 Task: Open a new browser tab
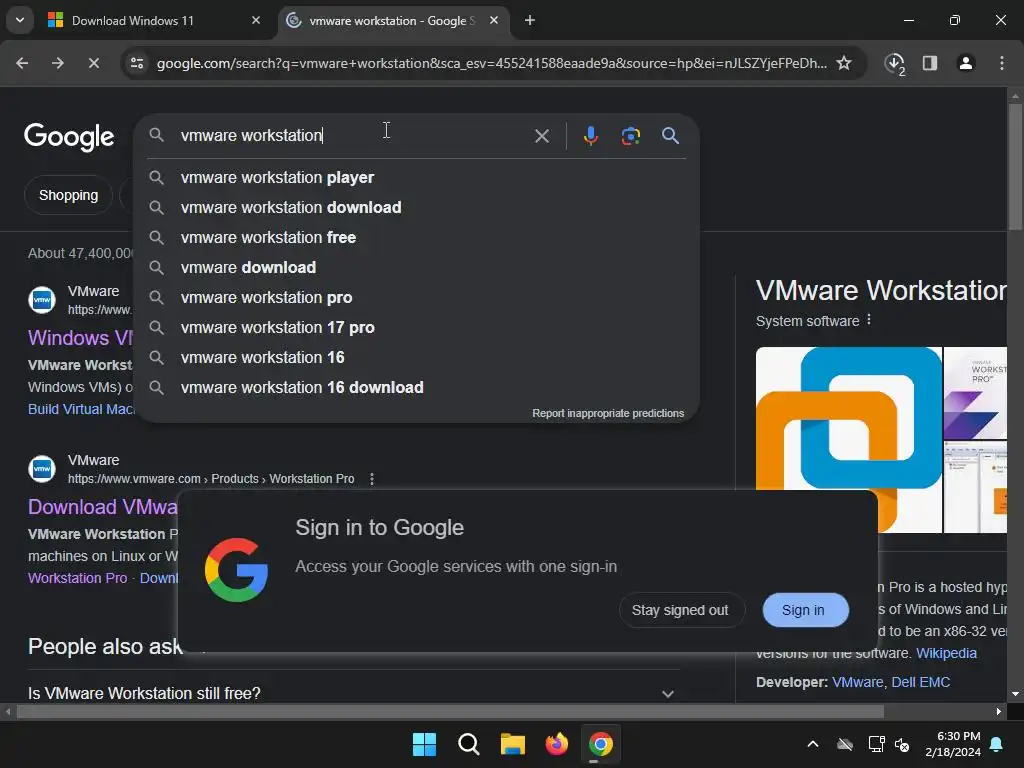[x=530, y=20]
